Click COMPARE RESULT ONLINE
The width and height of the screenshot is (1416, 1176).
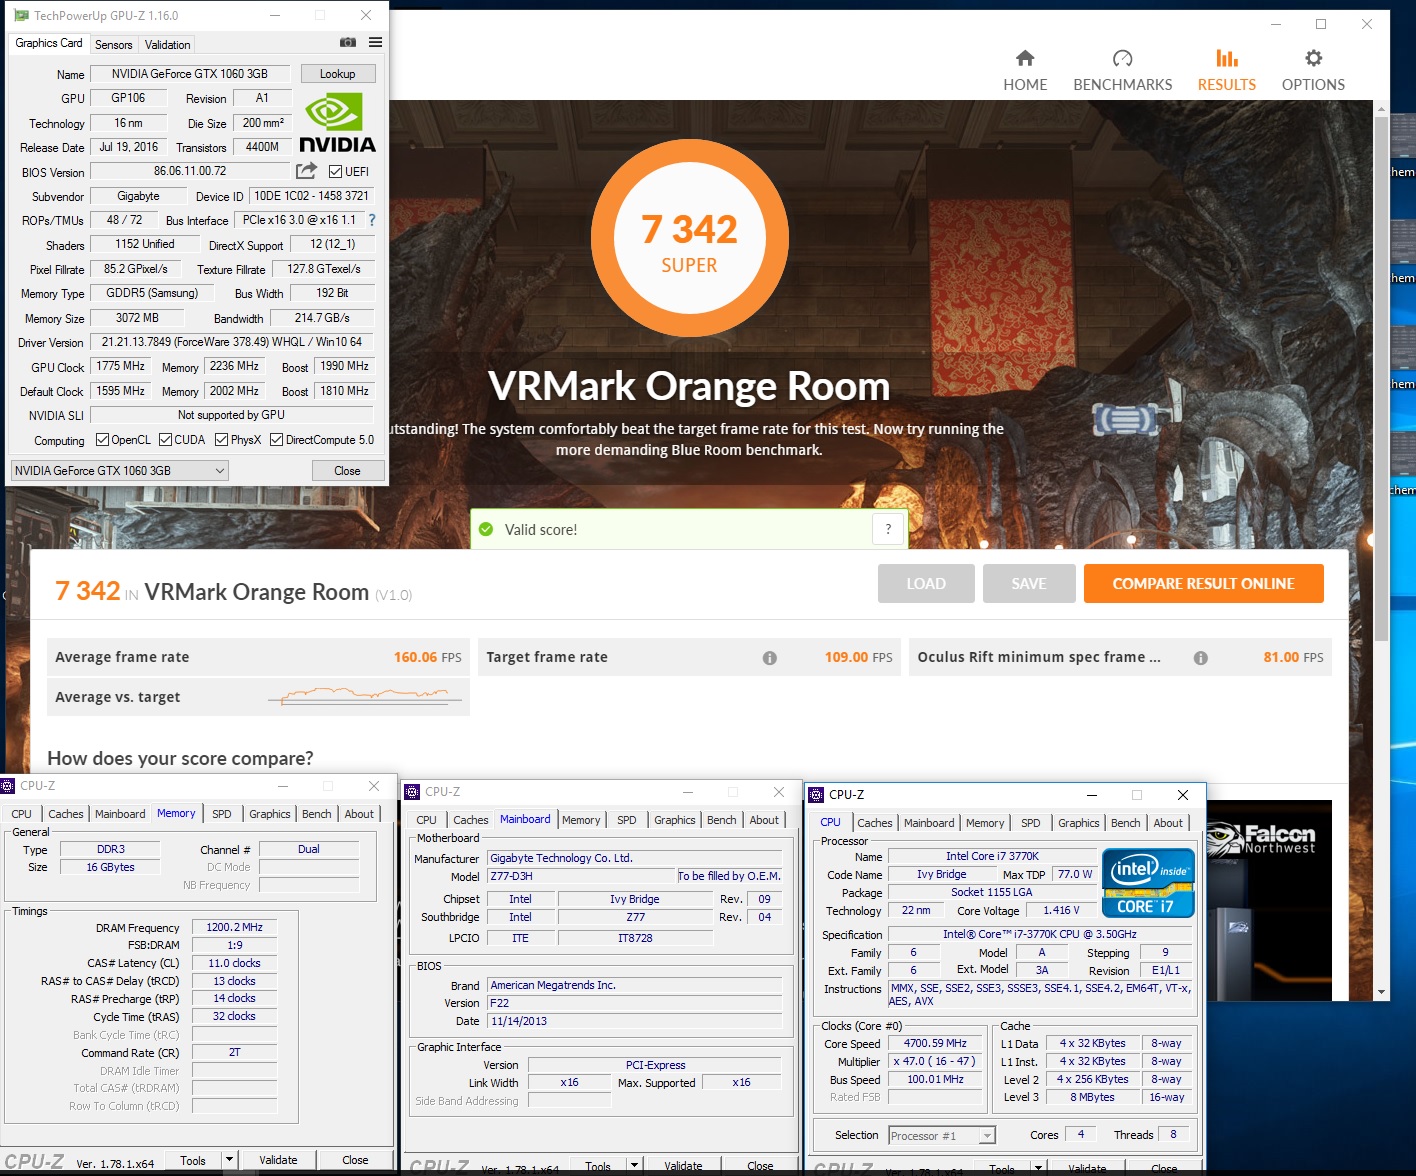[1203, 584]
